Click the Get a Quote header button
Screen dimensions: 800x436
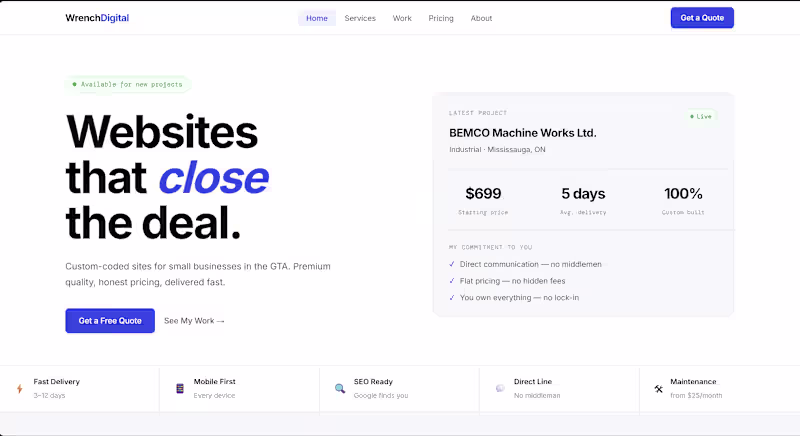(702, 18)
